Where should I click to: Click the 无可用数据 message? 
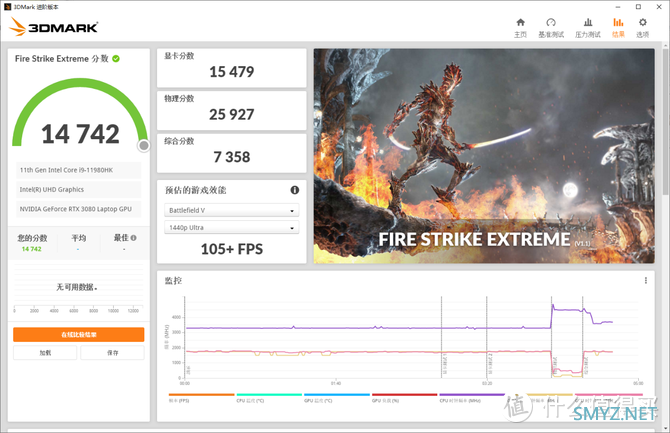[x=77, y=287]
